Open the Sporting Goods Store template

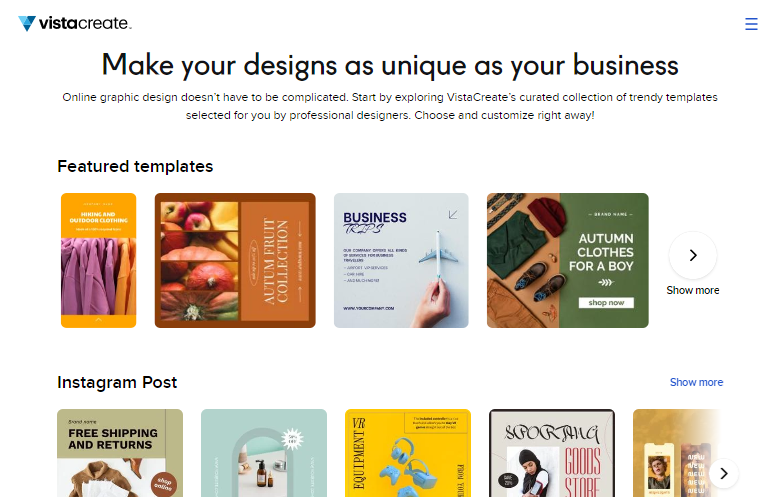tap(552, 453)
